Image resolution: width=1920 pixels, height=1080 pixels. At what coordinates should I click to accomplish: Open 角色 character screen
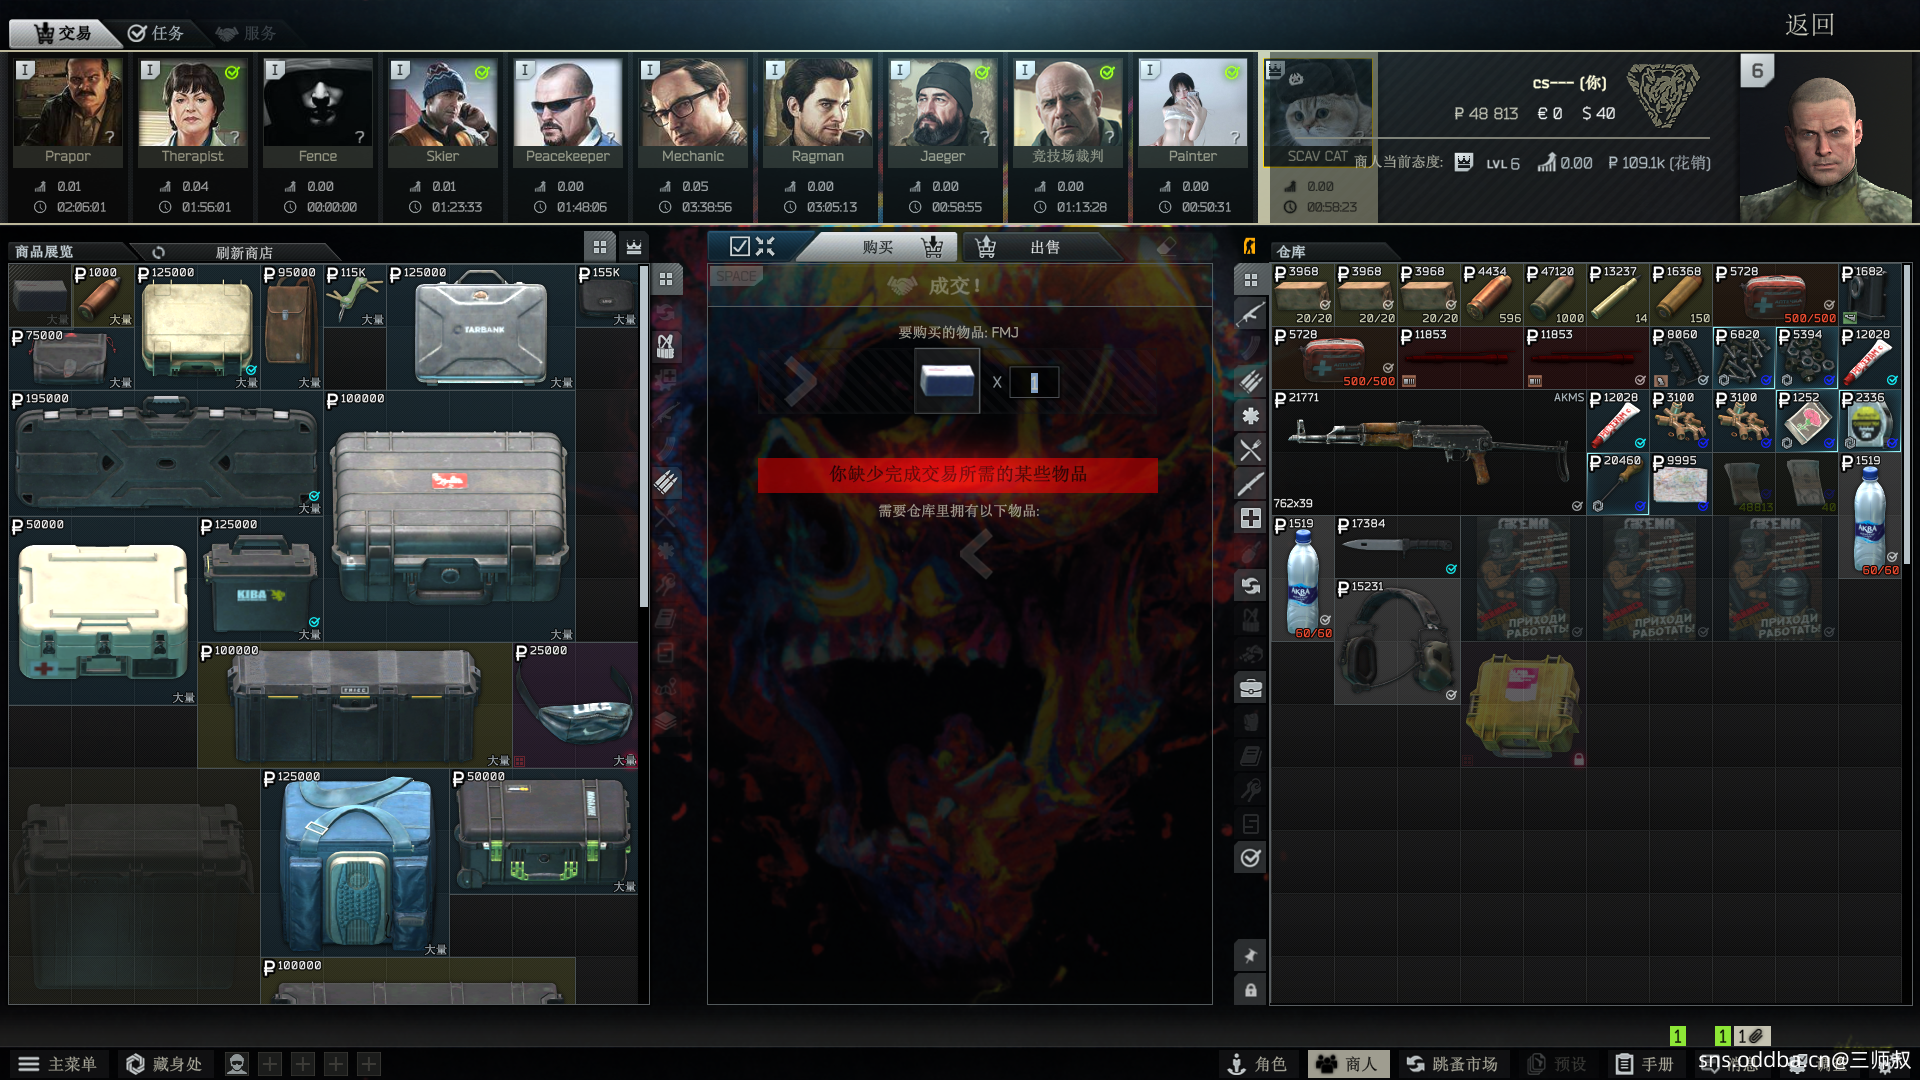click(1257, 1064)
